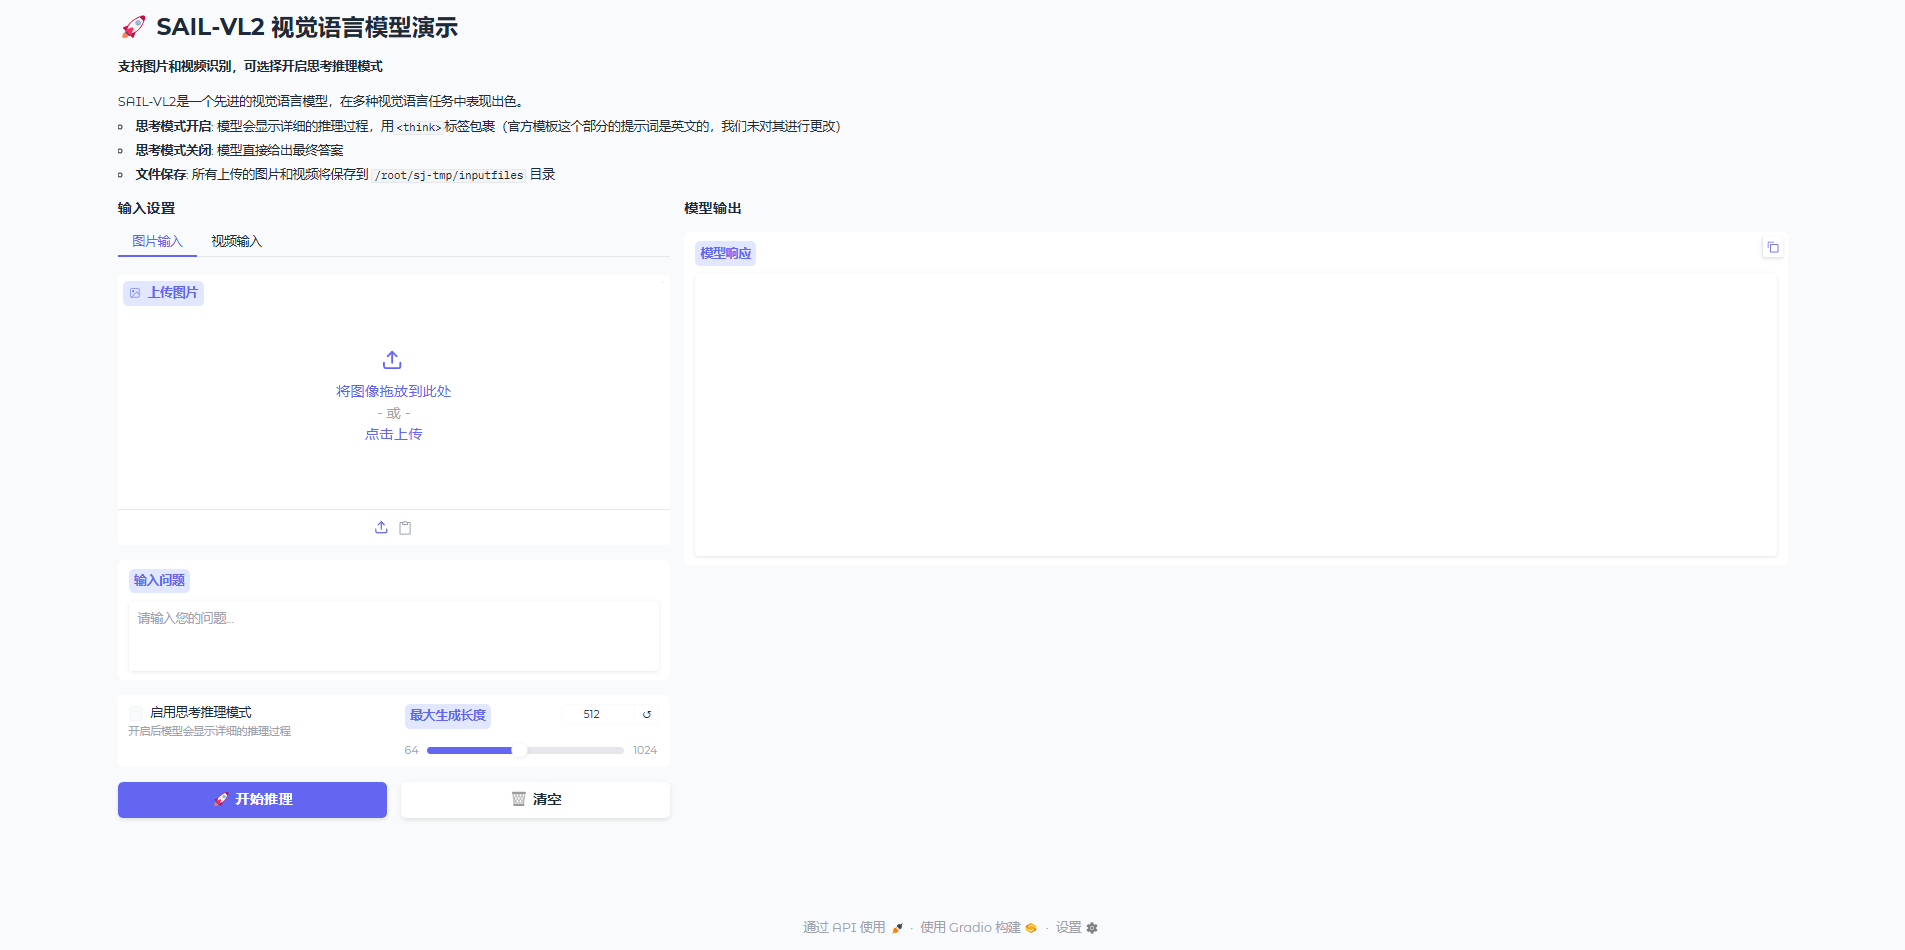Click the 上传图片 label

[163, 292]
